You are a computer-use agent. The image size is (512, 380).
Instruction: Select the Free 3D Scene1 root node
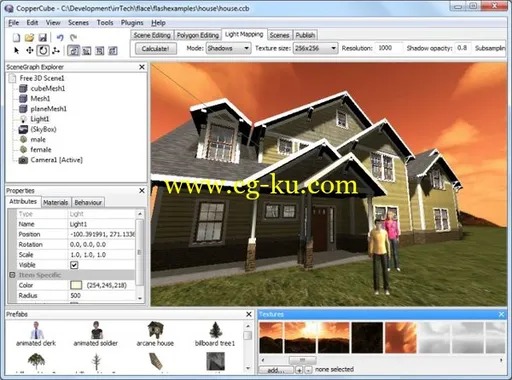point(42,78)
